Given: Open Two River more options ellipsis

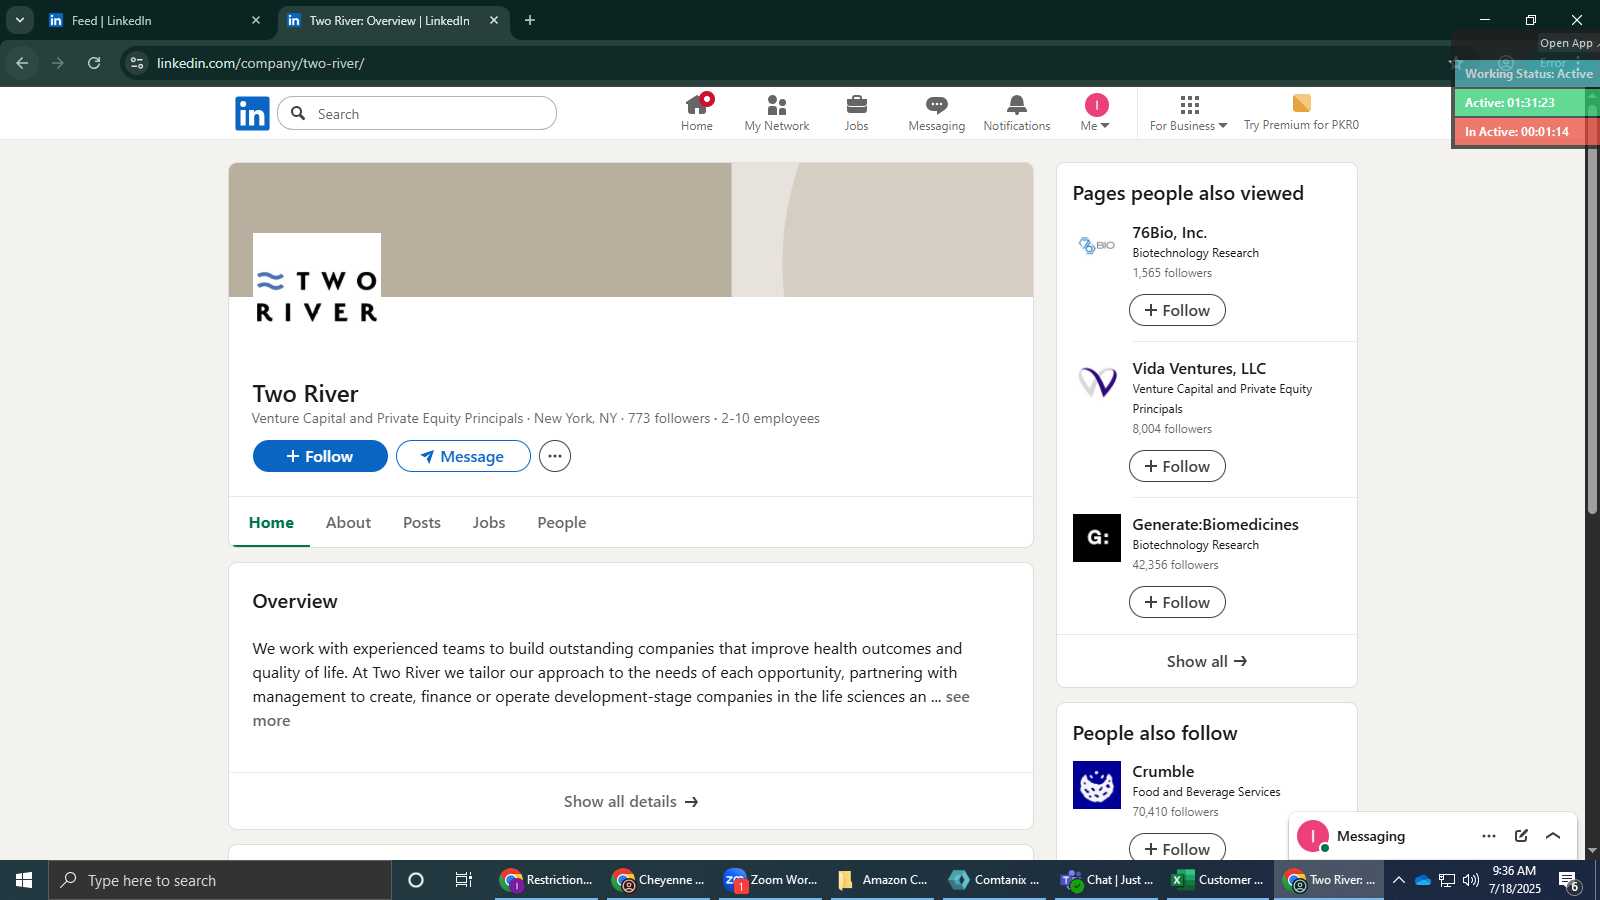Looking at the screenshot, I should [x=555, y=456].
